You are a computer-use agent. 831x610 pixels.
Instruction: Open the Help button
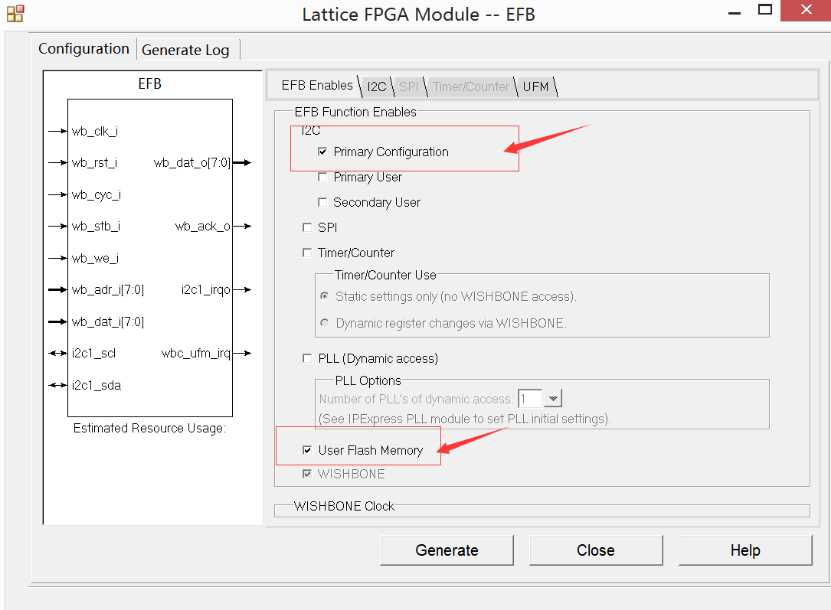pyautogui.click(x=745, y=550)
